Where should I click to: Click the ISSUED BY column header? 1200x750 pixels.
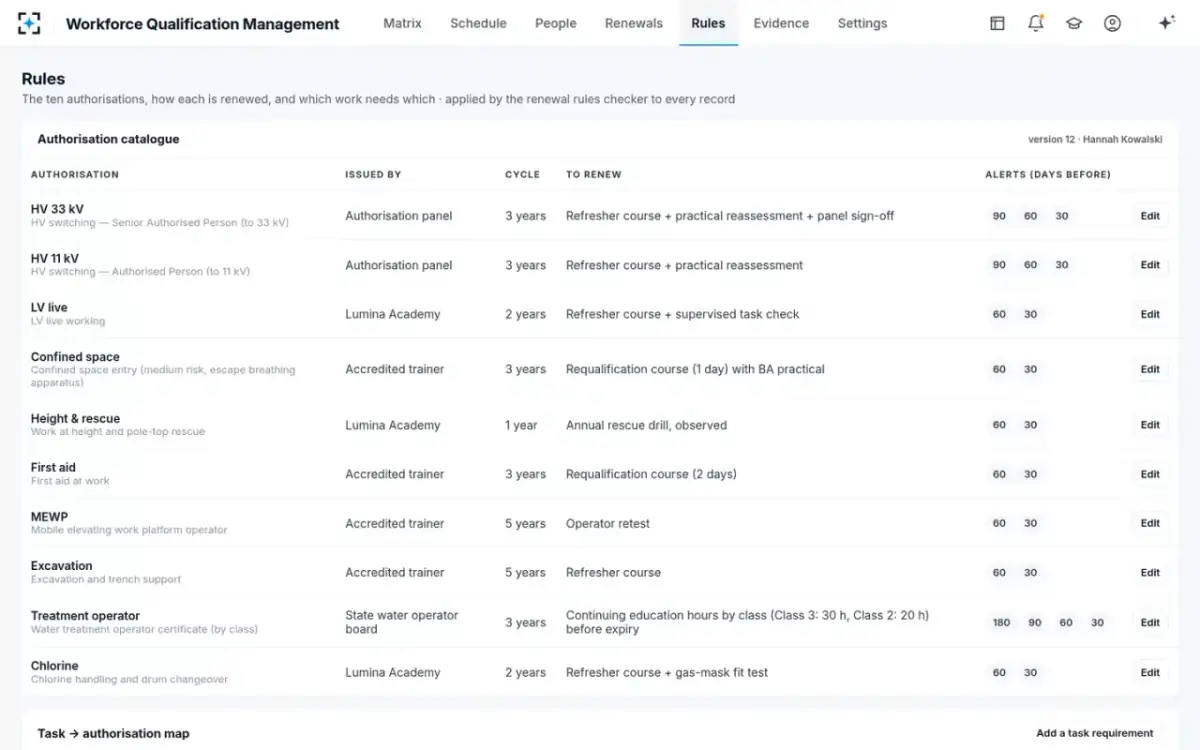pyautogui.click(x=373, y=174)
